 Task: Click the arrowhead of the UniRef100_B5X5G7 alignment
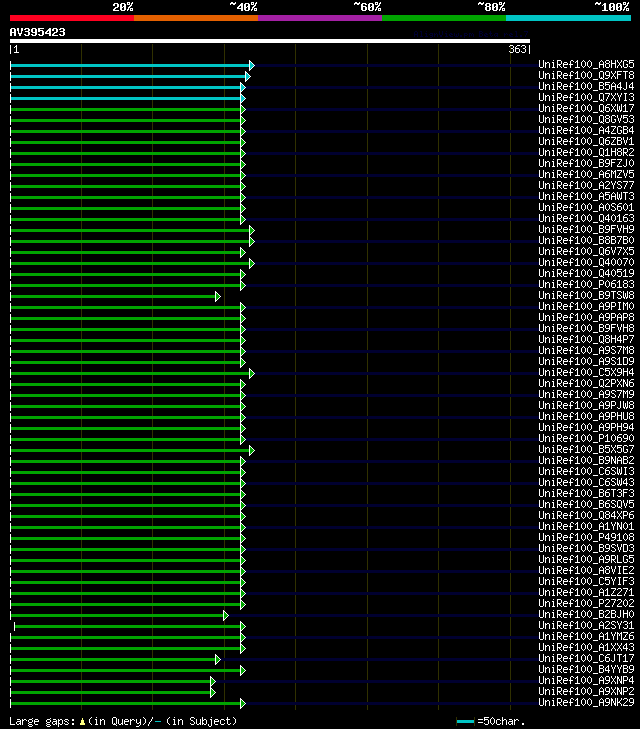tap(251, 451)
